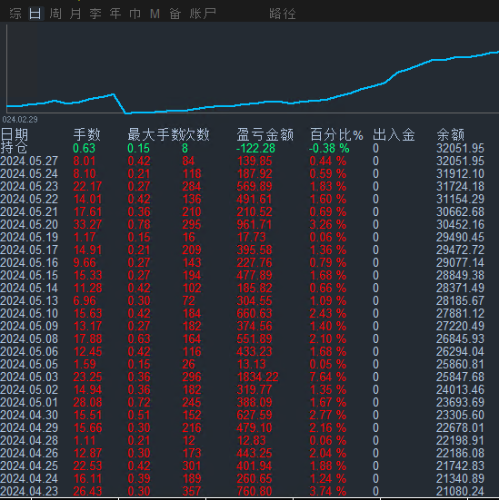The width and height of the screenshot is (499, 500).
Task: Click the 961.71 profit value
Action: [x=254, y=225]
